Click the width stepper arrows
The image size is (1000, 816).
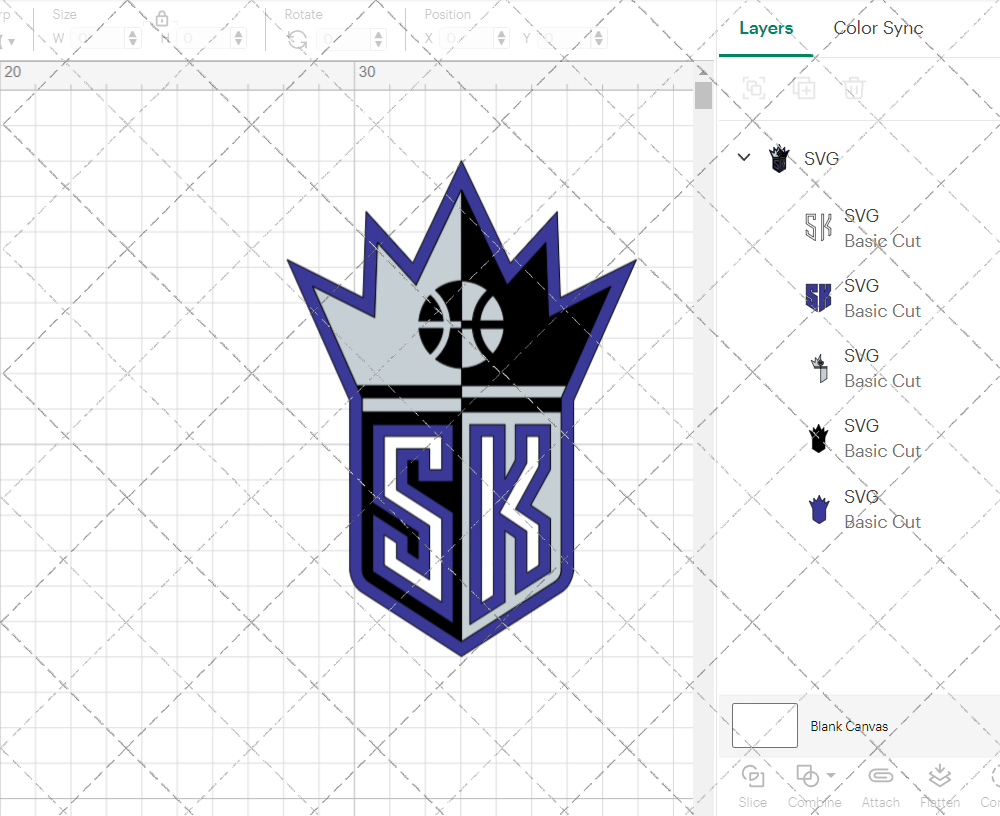(x=133, y=39)
